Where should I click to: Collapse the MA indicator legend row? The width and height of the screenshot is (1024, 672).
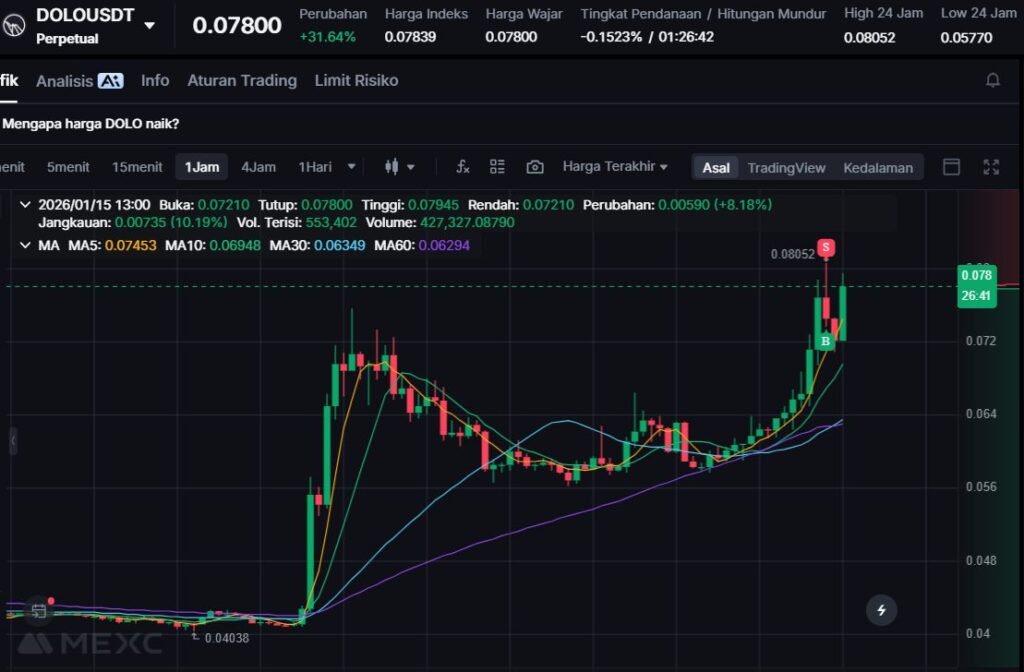pyautogui.click(x=25, y=245)
